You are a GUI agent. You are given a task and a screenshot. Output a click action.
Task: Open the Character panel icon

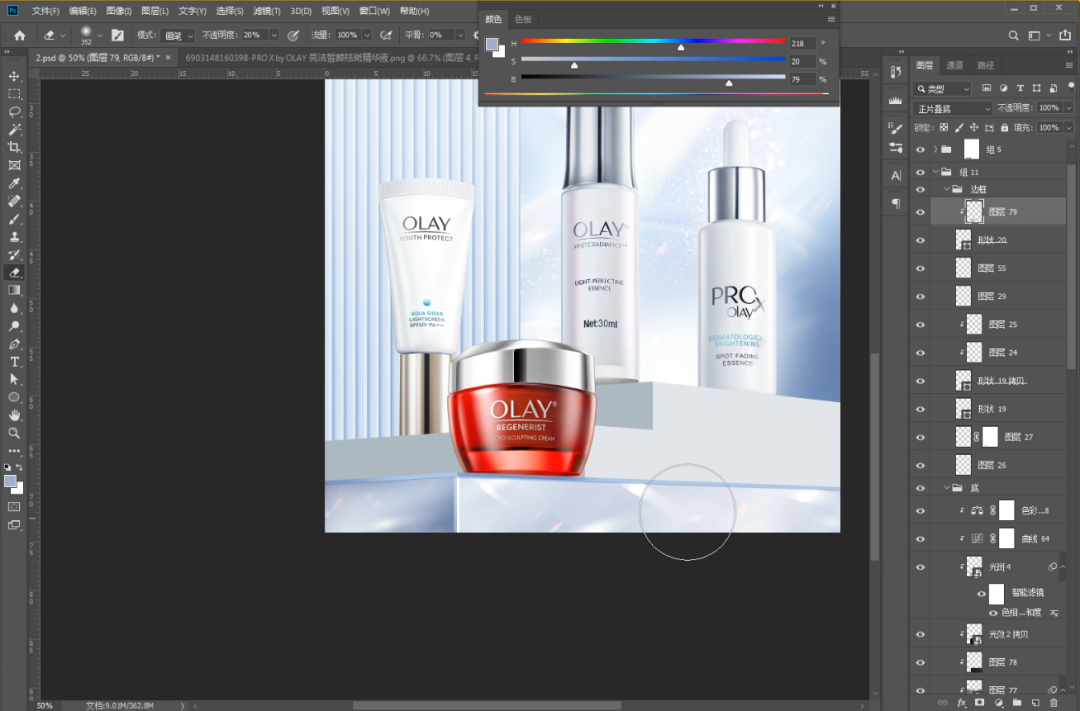pos(895,176)
